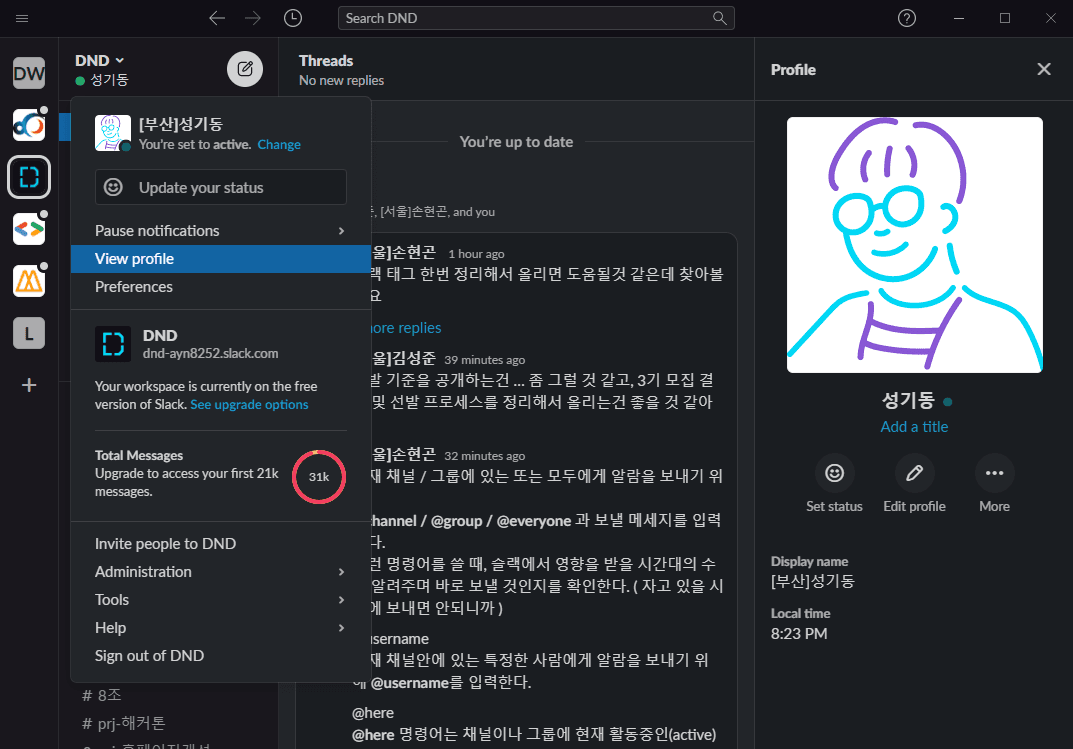This screenshot has height=749, width=1073.
Task: Add a workspace with plus icon
Action: tap(29, 385)
